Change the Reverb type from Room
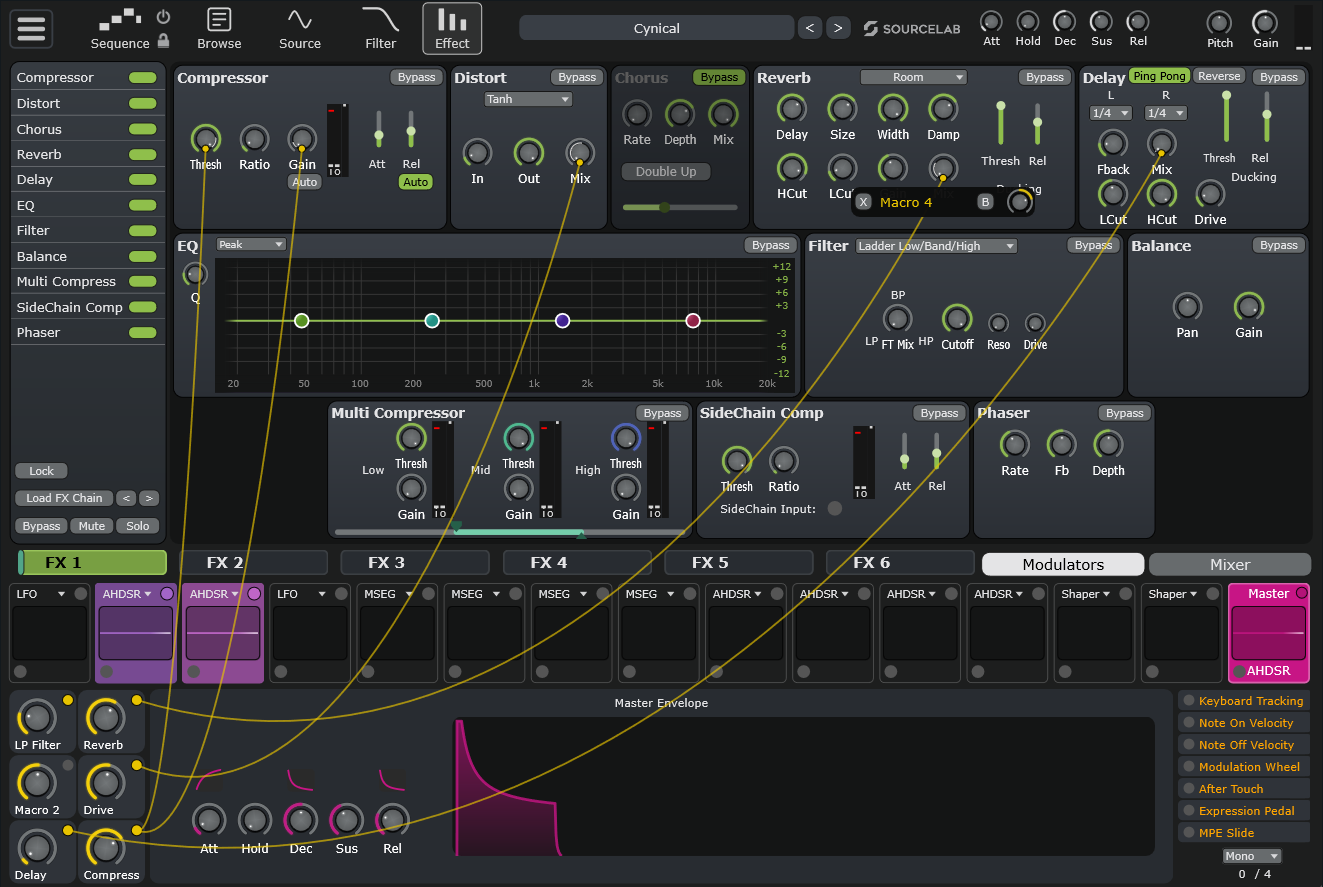 pyautogui.click(x=913, y=77)
